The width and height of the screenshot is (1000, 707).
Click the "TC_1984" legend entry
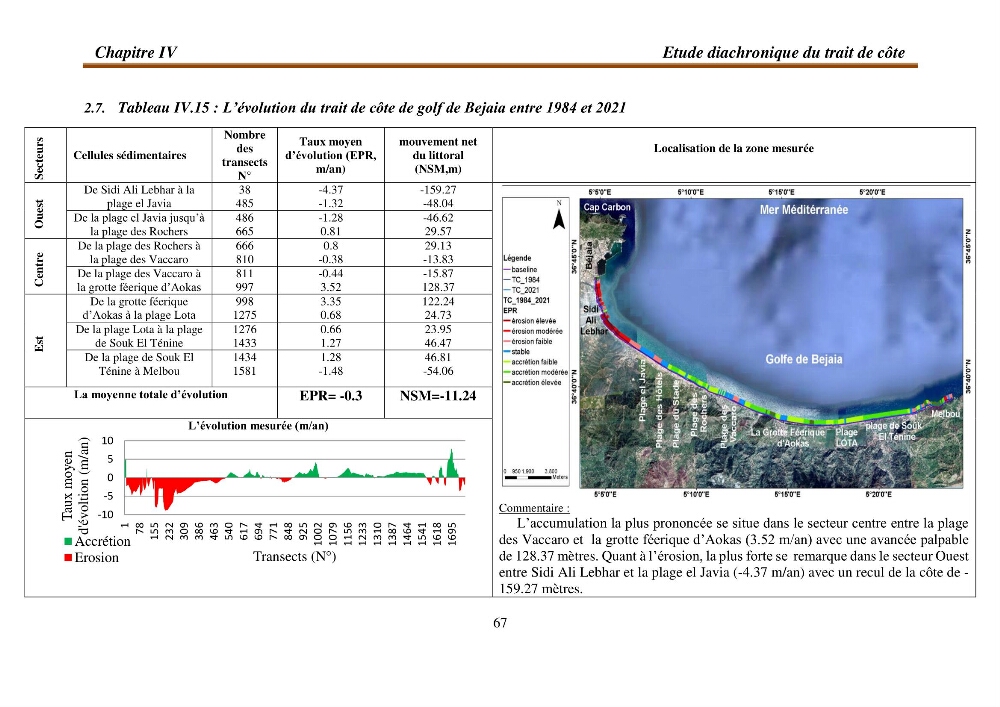click(521, 280)
